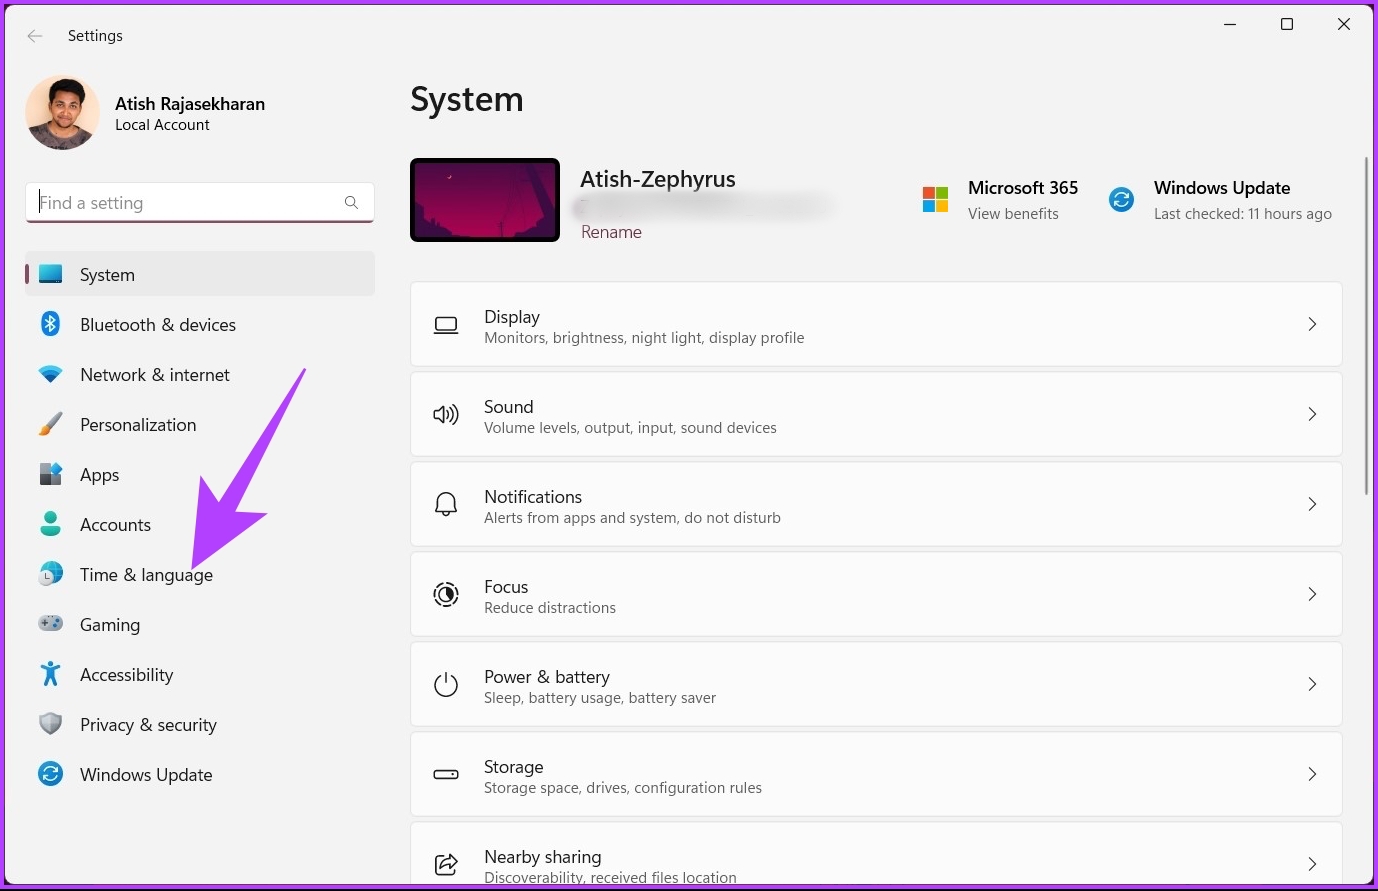The width and height of the screenshot is (1378, 891).
Task: Select System in the sidebar
Action: (x=107, y=274)
